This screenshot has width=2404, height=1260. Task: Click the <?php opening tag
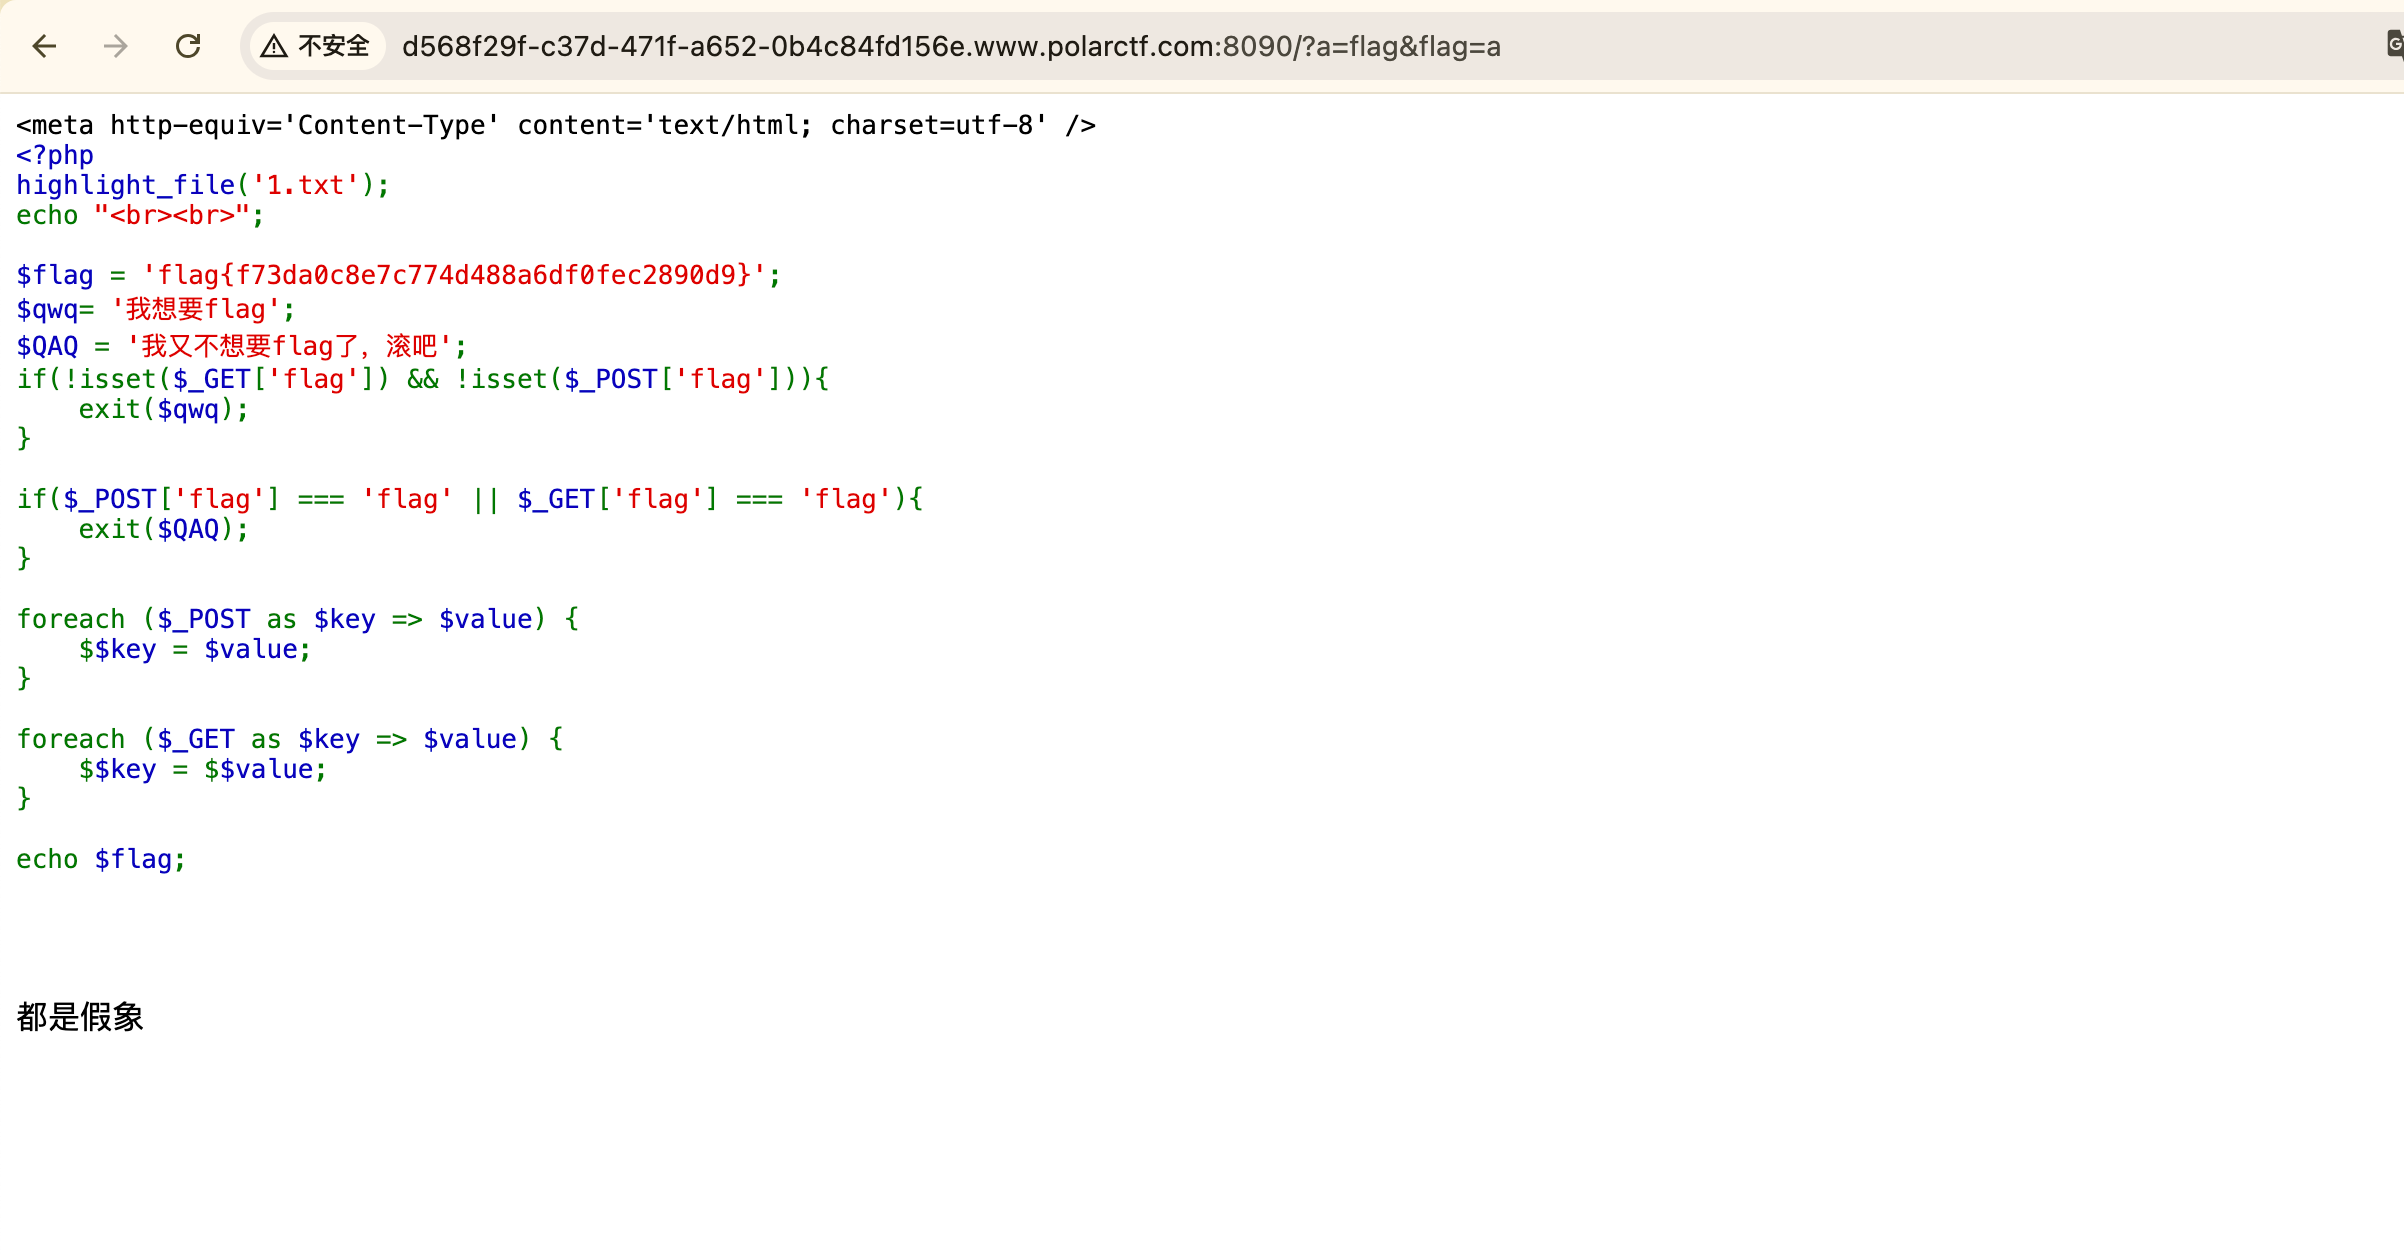tap(55, 155)
